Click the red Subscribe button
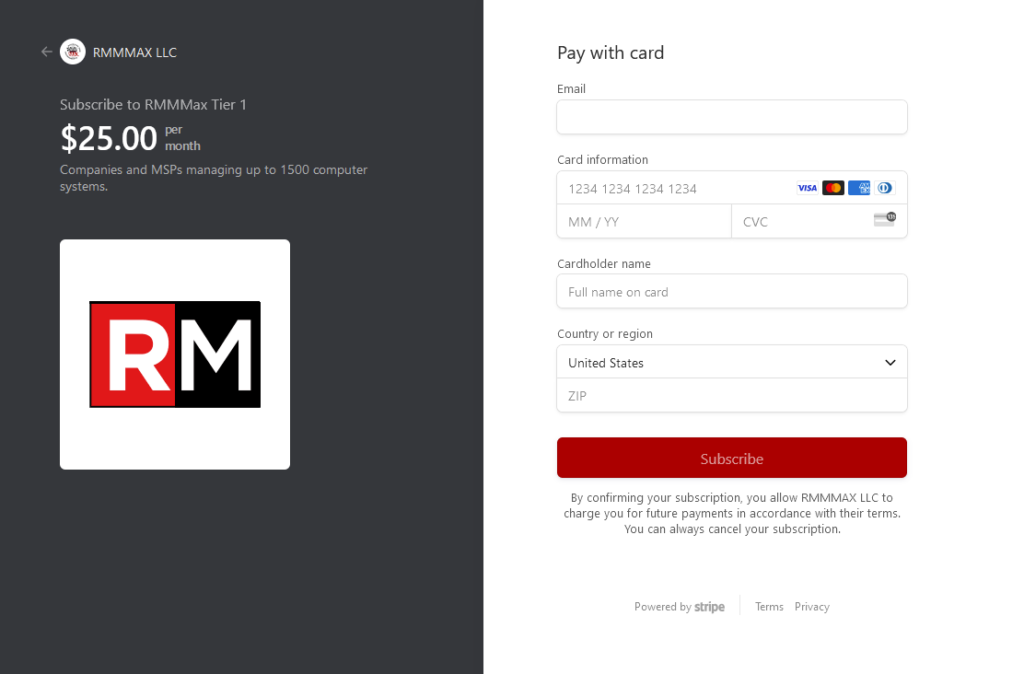 [731, 458]
